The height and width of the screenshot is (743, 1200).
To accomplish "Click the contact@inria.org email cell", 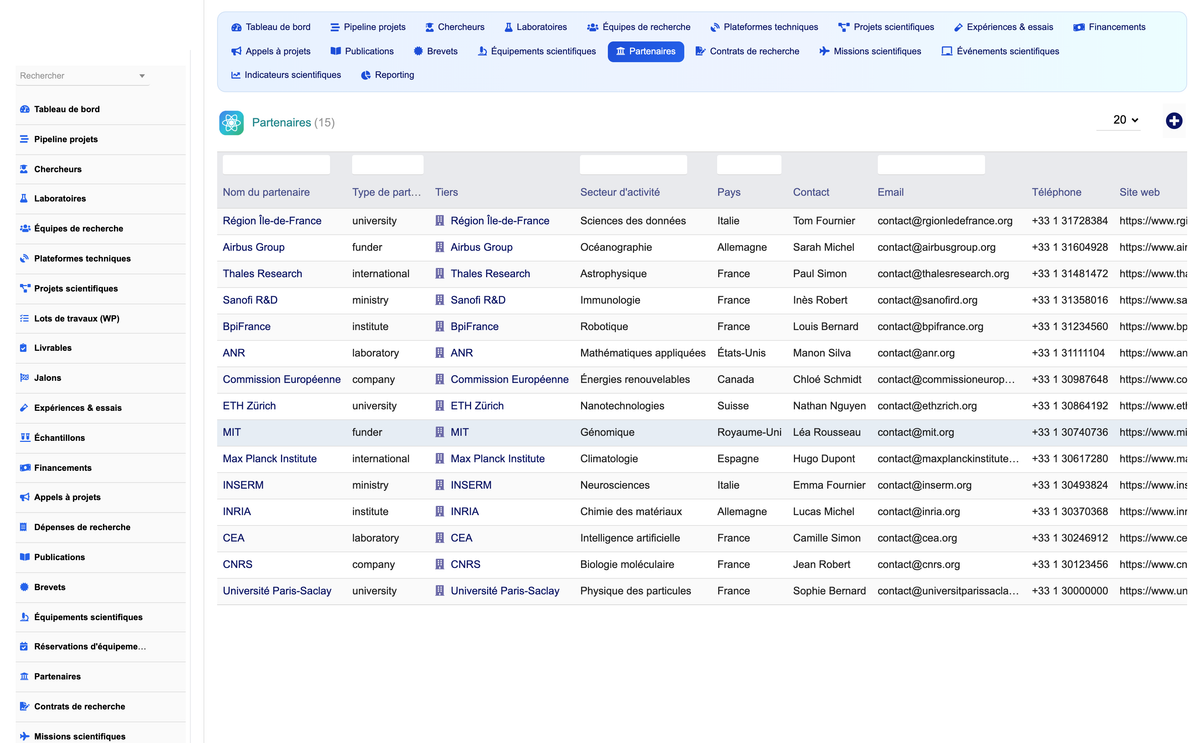I will click(x=919, y=512).
